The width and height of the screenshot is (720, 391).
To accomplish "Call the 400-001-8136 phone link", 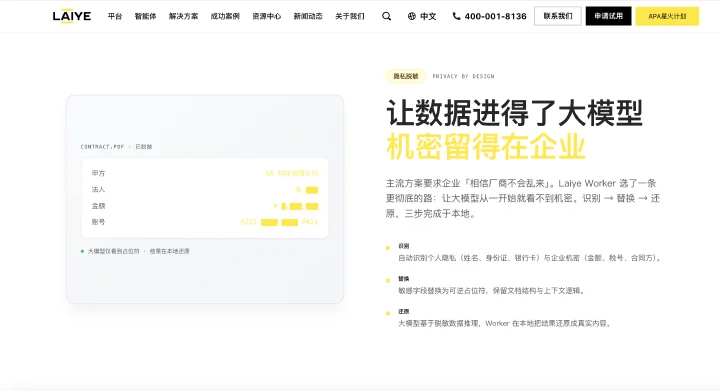I will [x=495, y=16].
